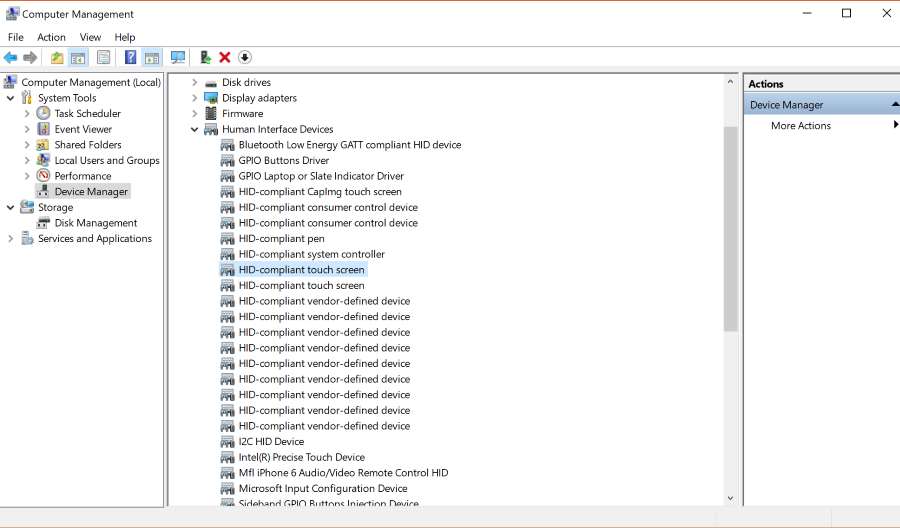Expand Local Users and Groups node

pos(27,160)
